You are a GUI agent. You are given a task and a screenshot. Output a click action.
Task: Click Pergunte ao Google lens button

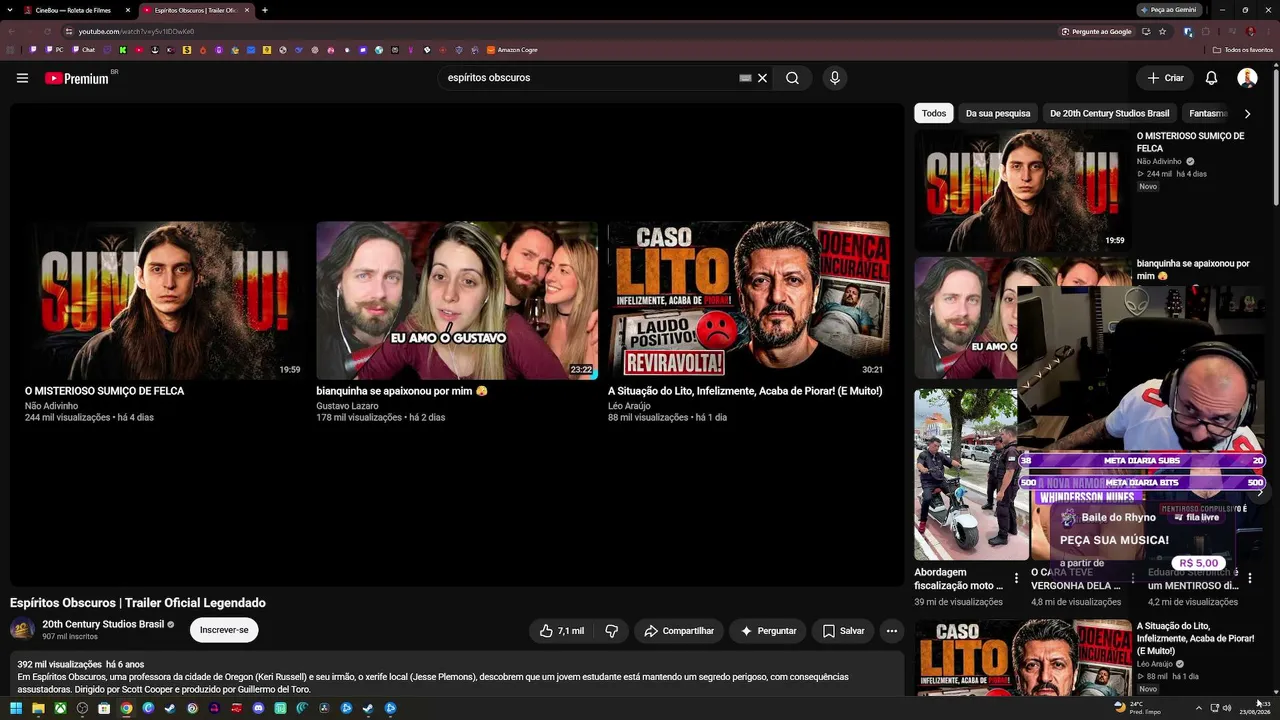[1096, 32]
